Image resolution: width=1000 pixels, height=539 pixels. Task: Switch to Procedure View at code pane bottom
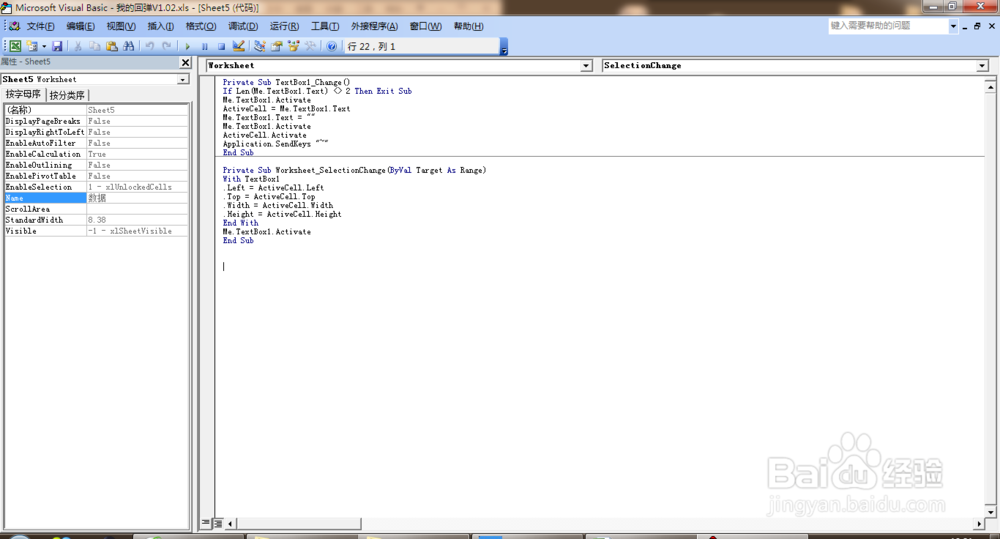point(206,523)
